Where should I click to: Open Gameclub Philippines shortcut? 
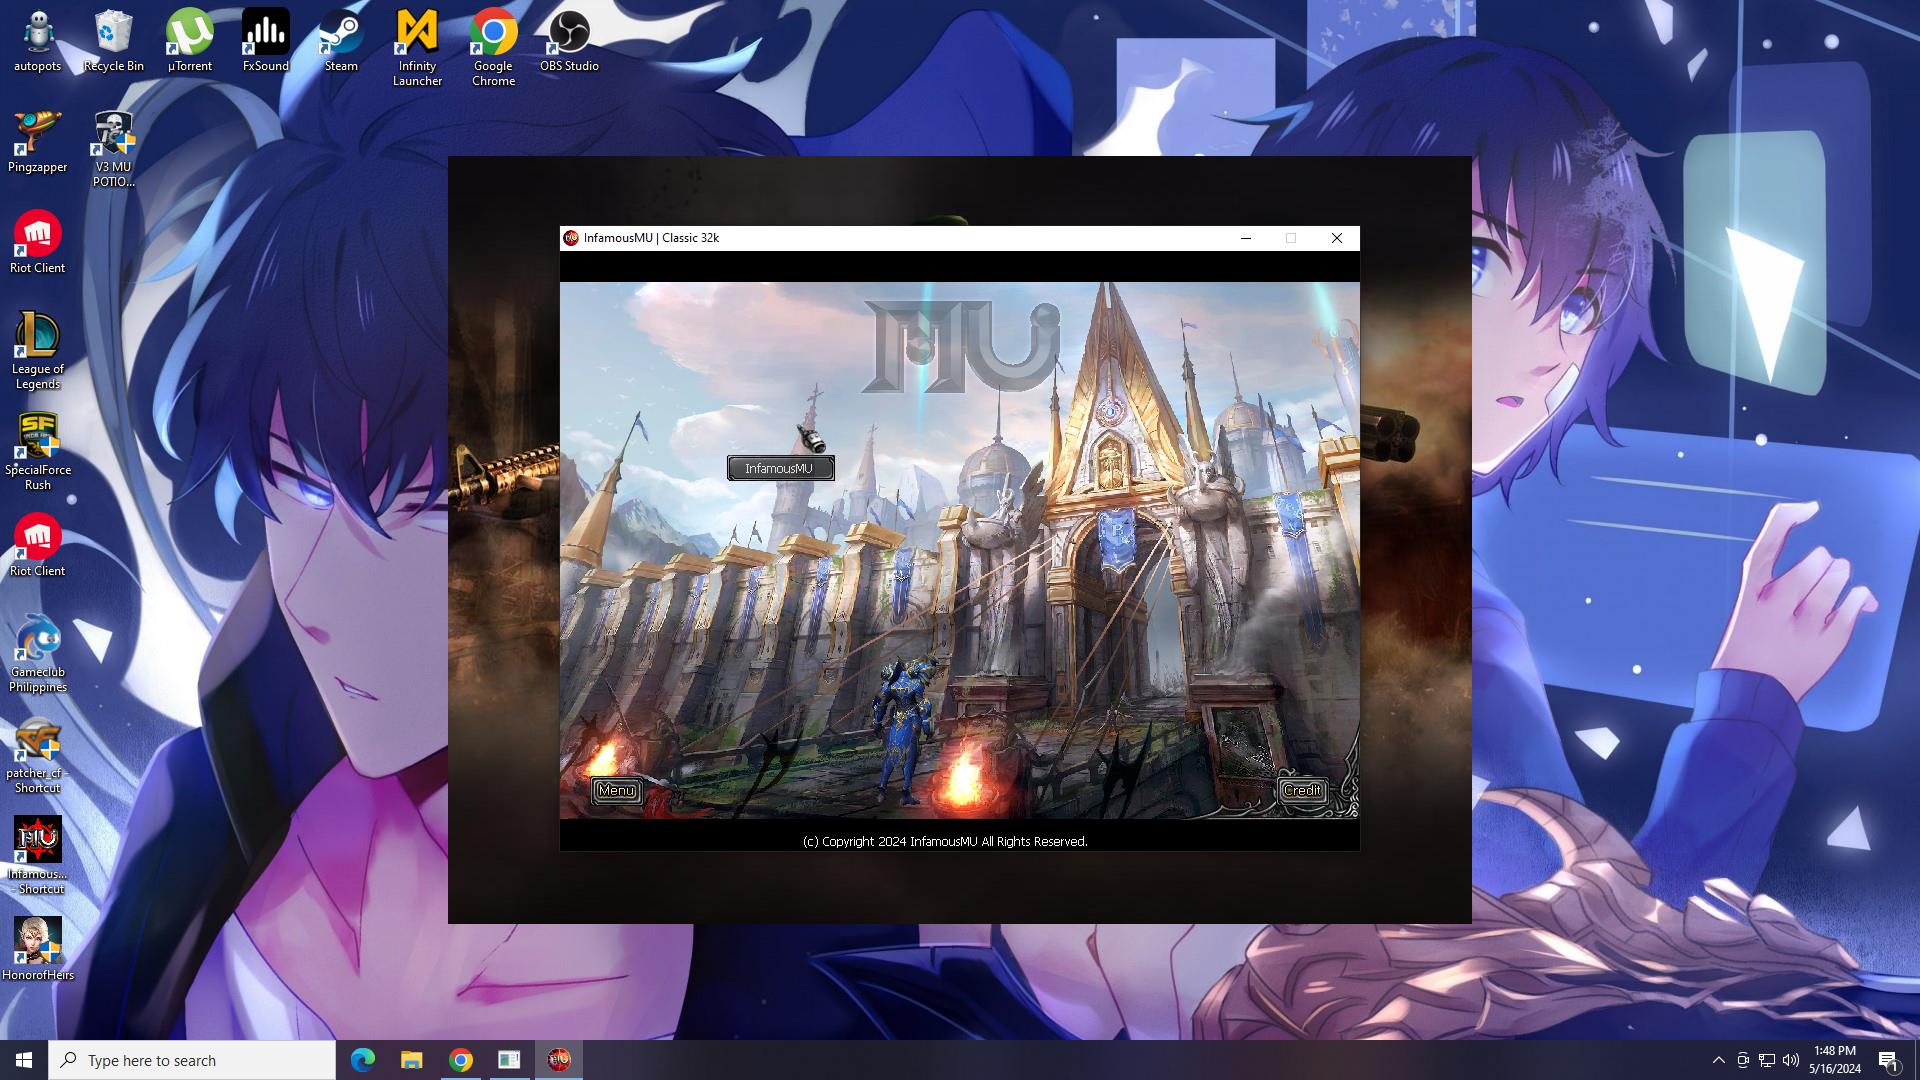pyautogui.click(x=38, y=654)
